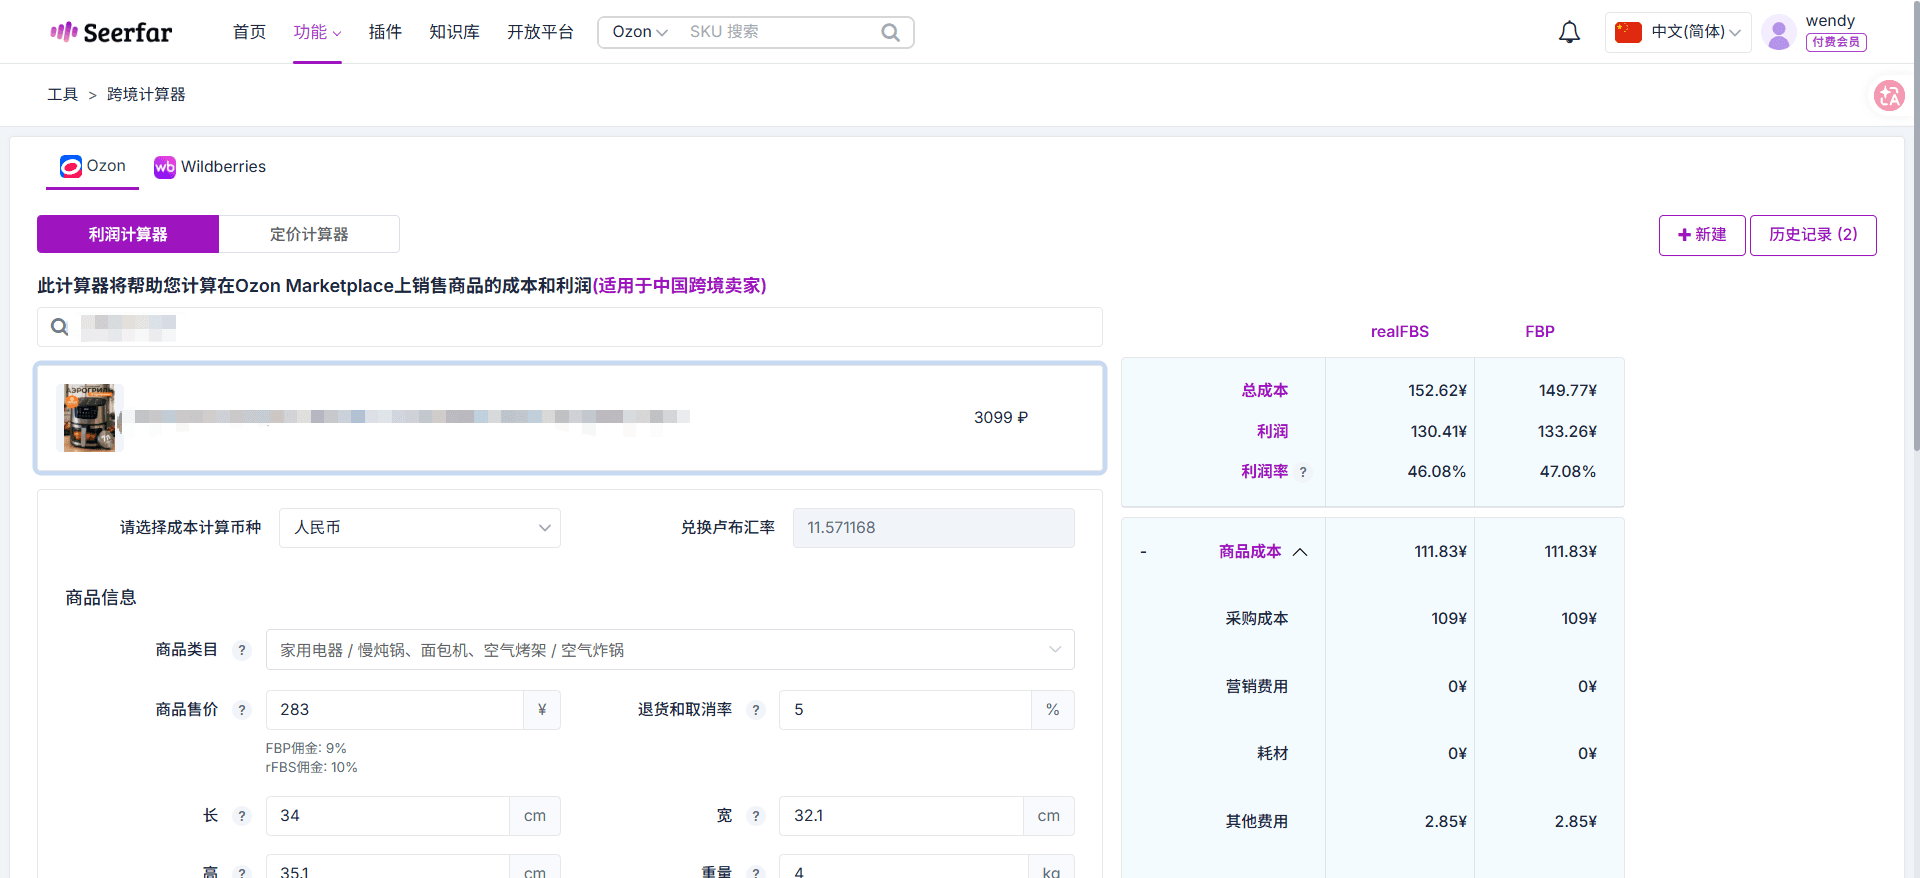1920x878 pixels.
Task: Open the Ozon platform selector in search
Action: pyautogui.click(x=639, y=32)
